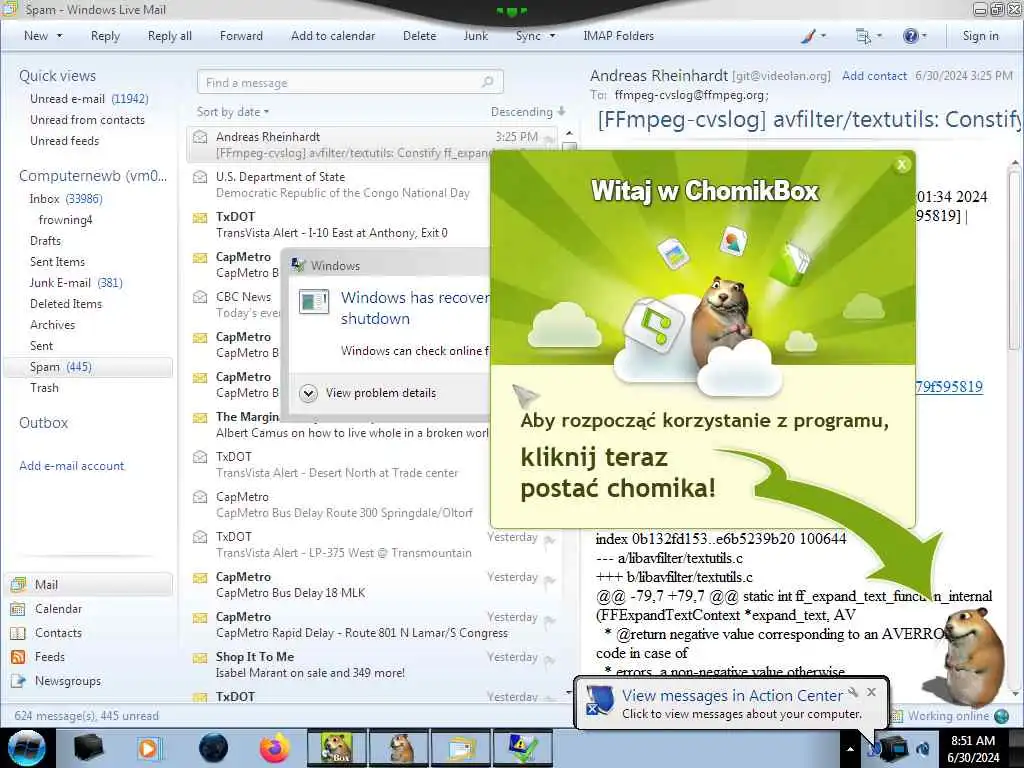Click Reply in the toolbar
Viewport: 1024px width, 768px height.
(105, 36)
